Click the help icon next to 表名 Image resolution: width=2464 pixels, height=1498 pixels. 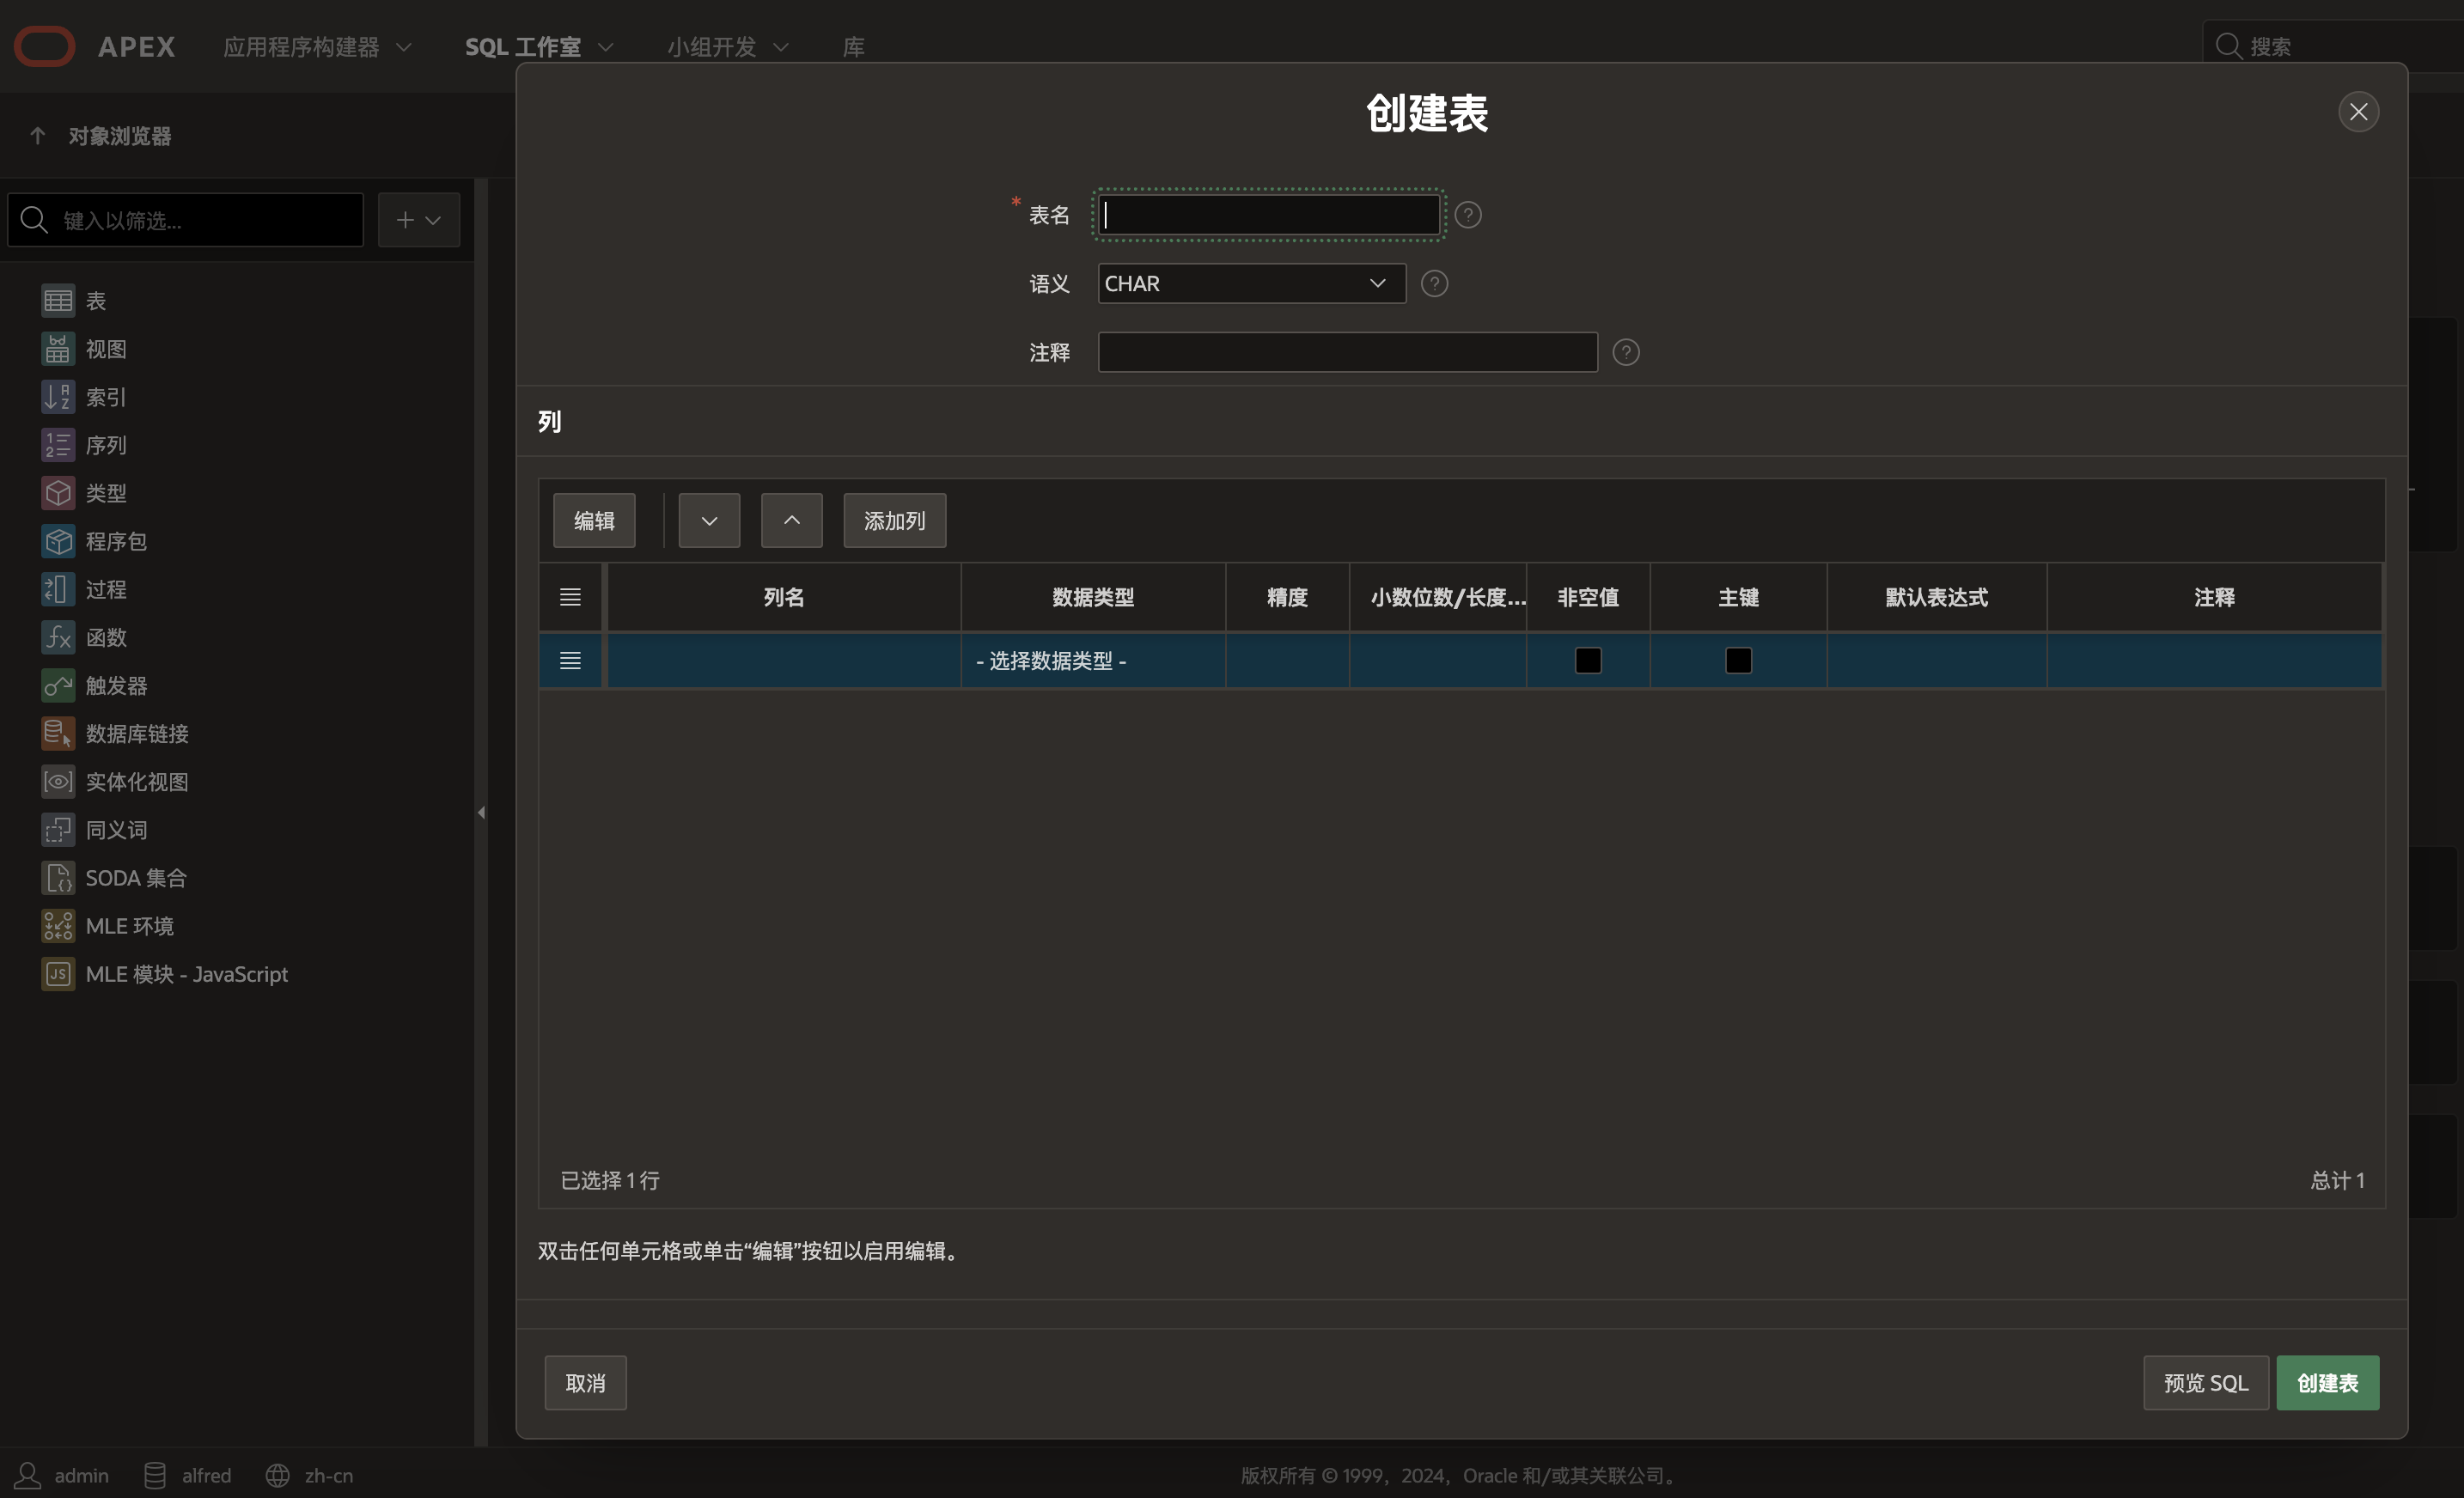click(1467, 215)
